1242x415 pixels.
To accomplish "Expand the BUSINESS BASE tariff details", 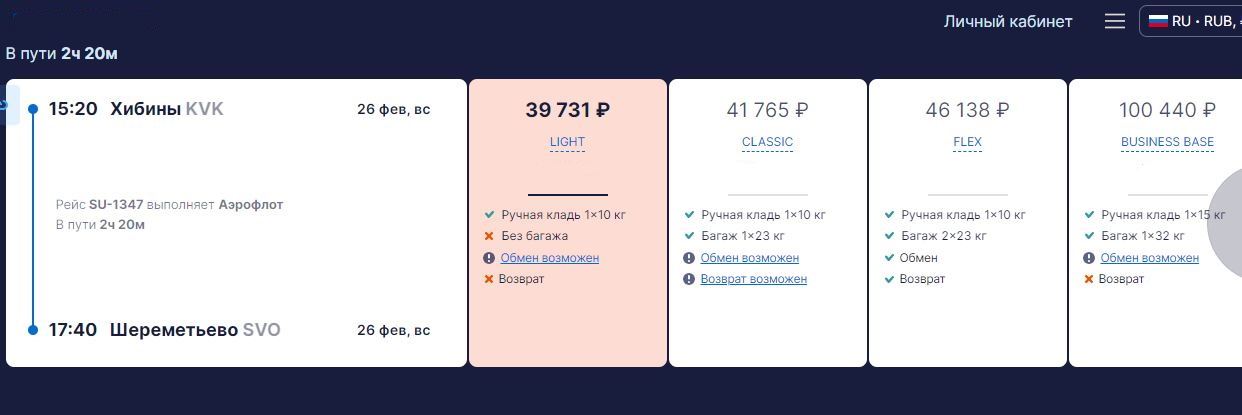I will point(1167,142).
